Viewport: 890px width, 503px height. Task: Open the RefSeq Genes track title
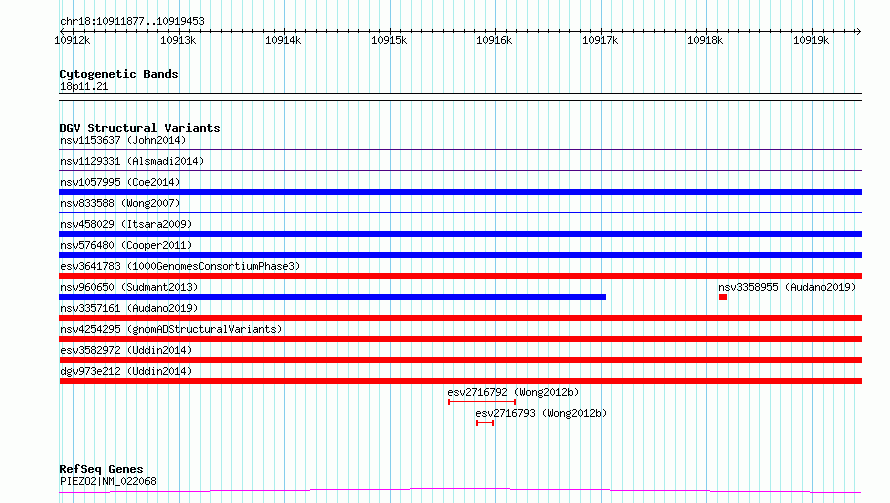pyautogui.click(x=102, y=469)
